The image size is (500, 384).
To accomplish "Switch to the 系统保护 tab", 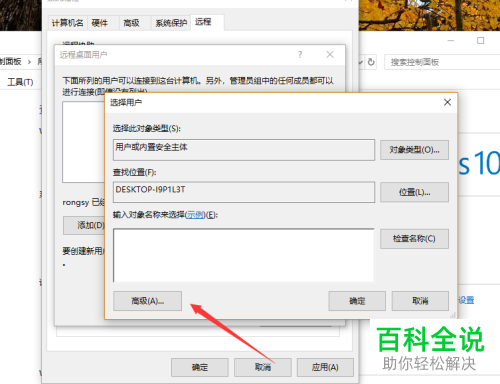I will click(171, 23).
